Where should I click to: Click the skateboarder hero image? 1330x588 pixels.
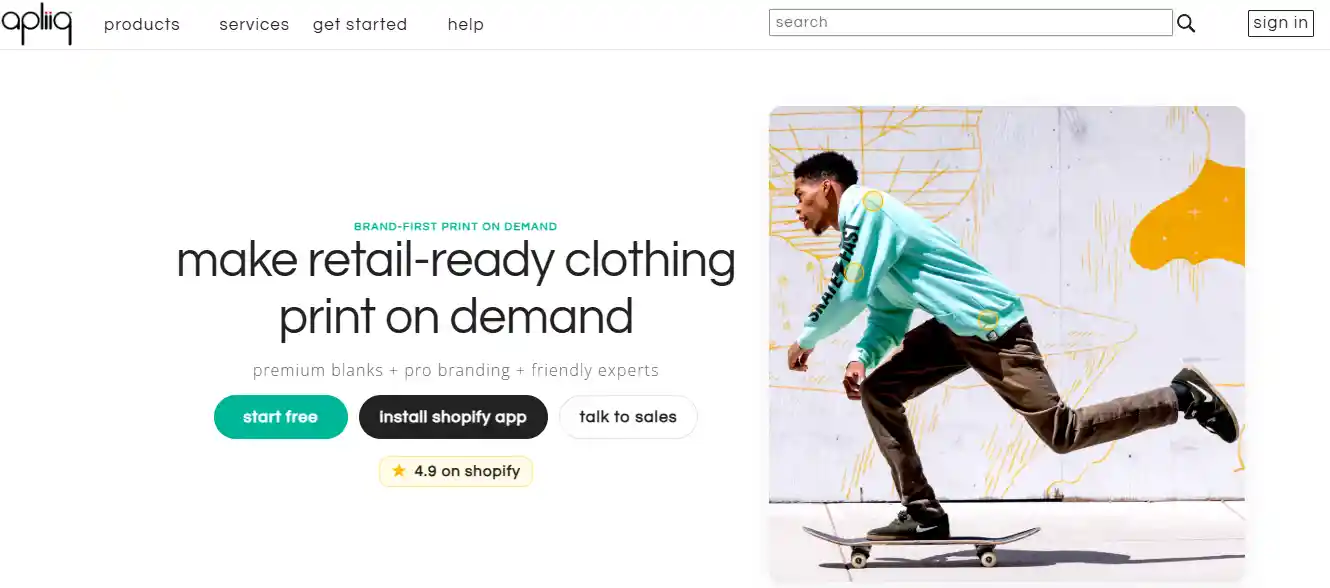click(x=1007, y=340)
